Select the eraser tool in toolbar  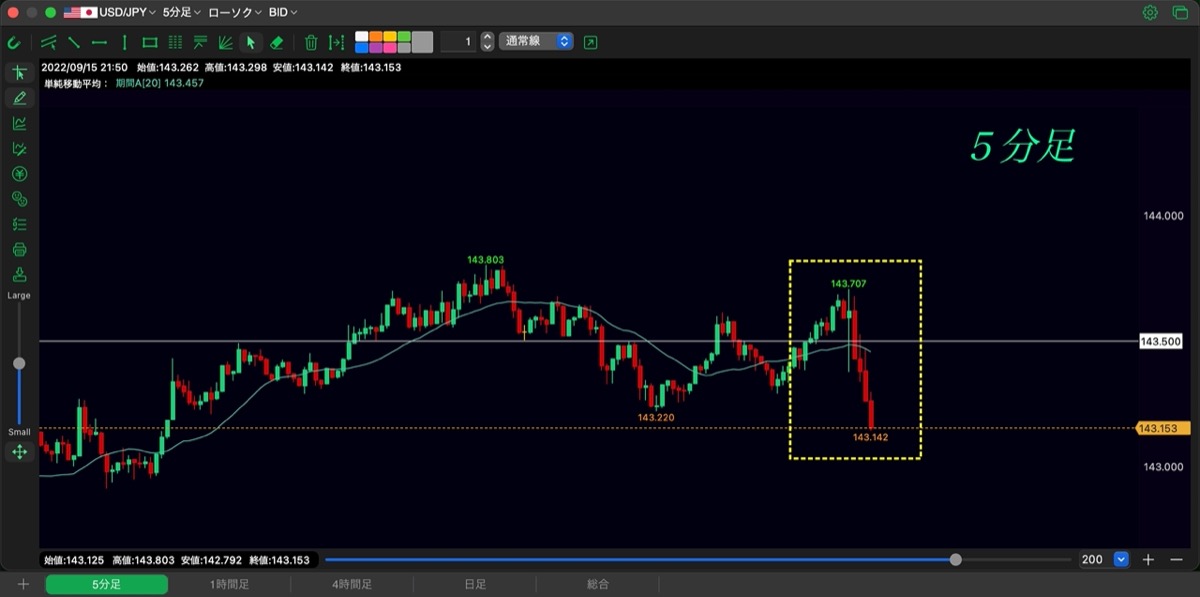point(278,42)
